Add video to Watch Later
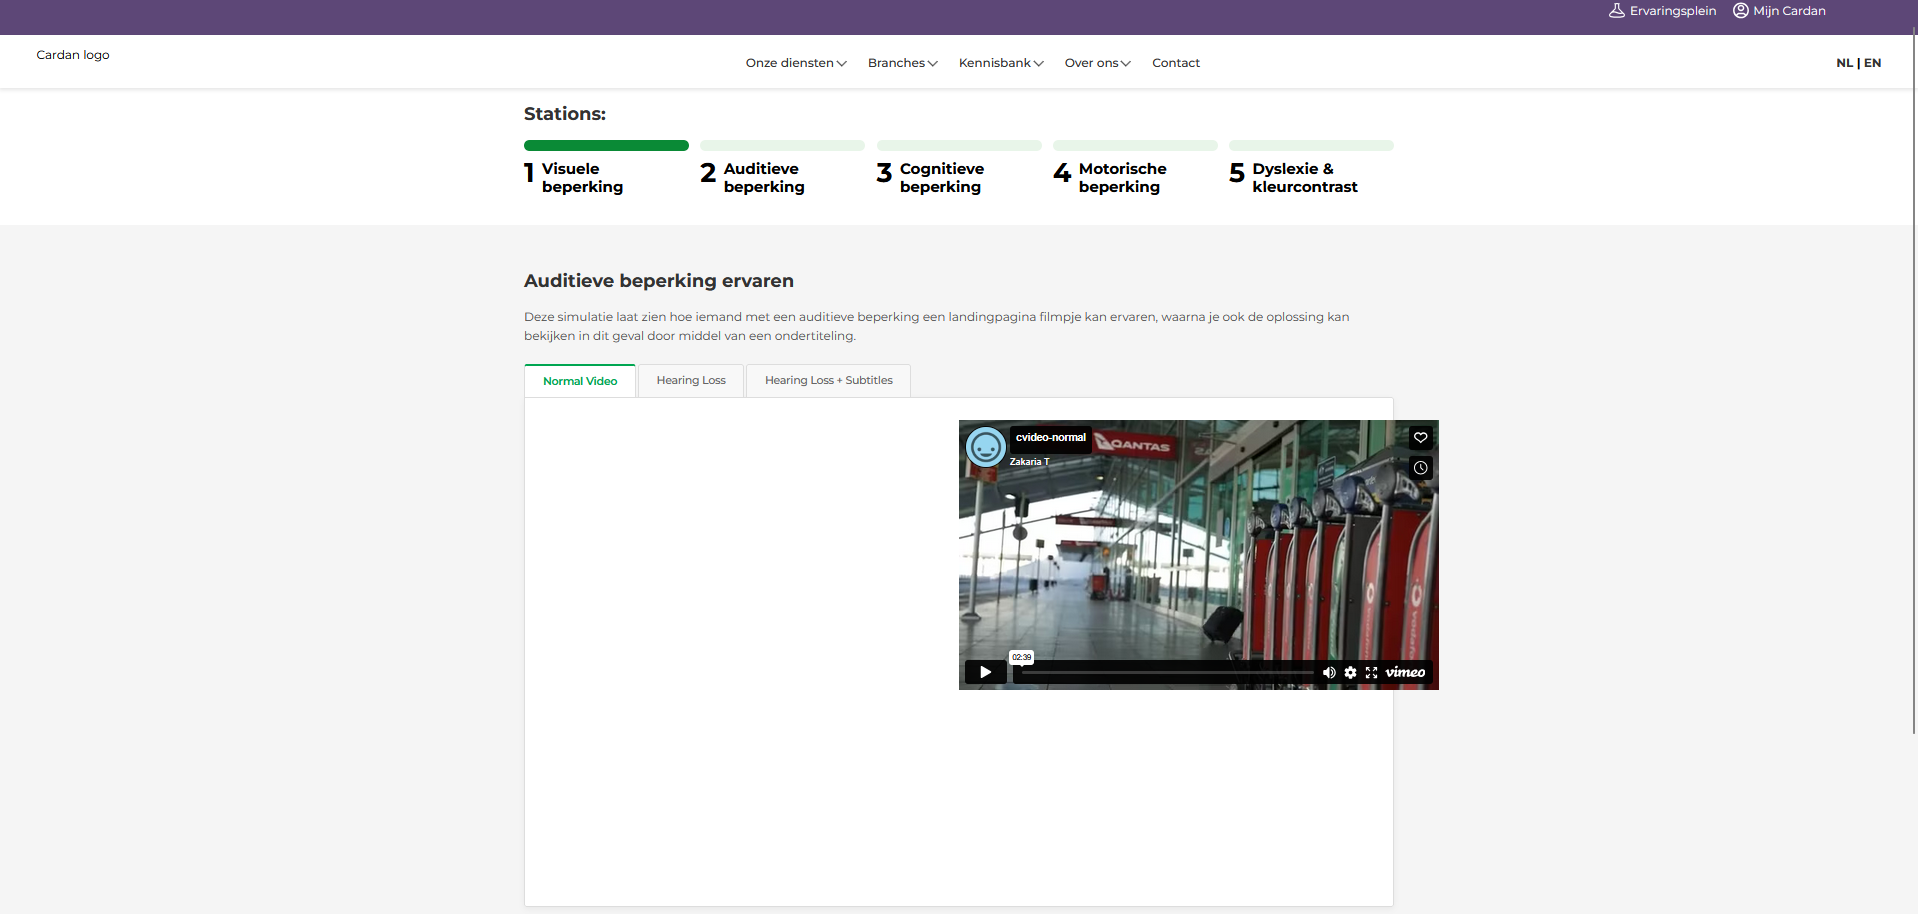 coord(1420,468)
